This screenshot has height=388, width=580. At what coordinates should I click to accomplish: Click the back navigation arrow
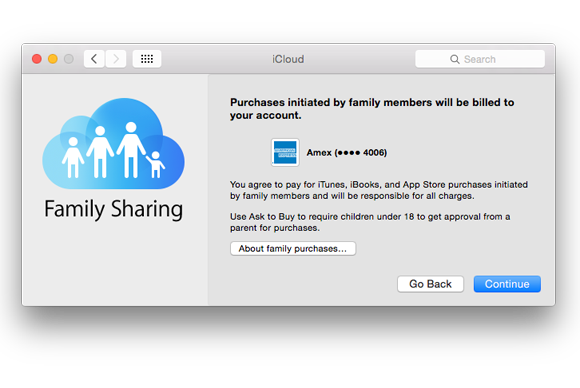click(94, 59)
